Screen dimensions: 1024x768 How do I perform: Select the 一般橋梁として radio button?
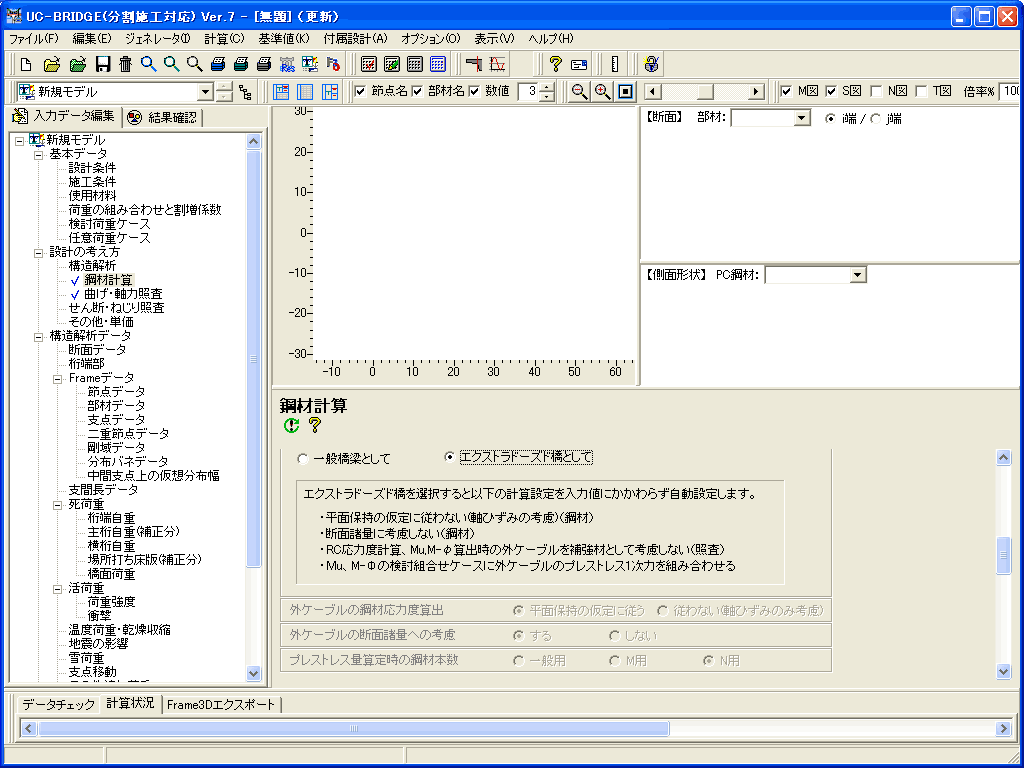tap(303, 459)
